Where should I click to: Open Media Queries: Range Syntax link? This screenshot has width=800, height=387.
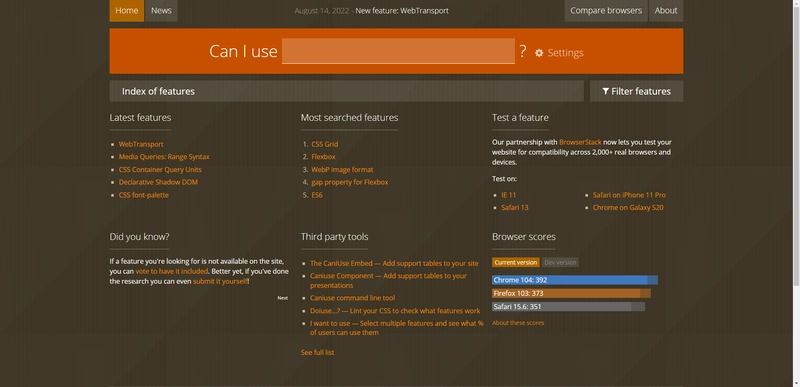(x=164, y=157)
